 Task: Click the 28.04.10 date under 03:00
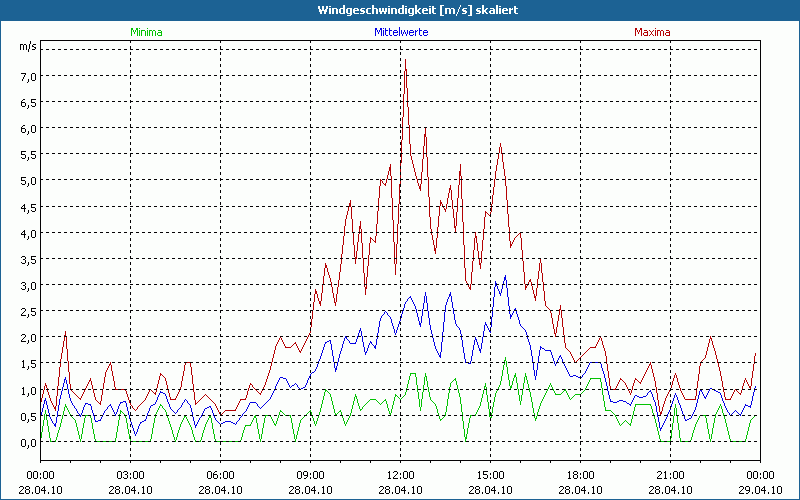pos(131,490)
